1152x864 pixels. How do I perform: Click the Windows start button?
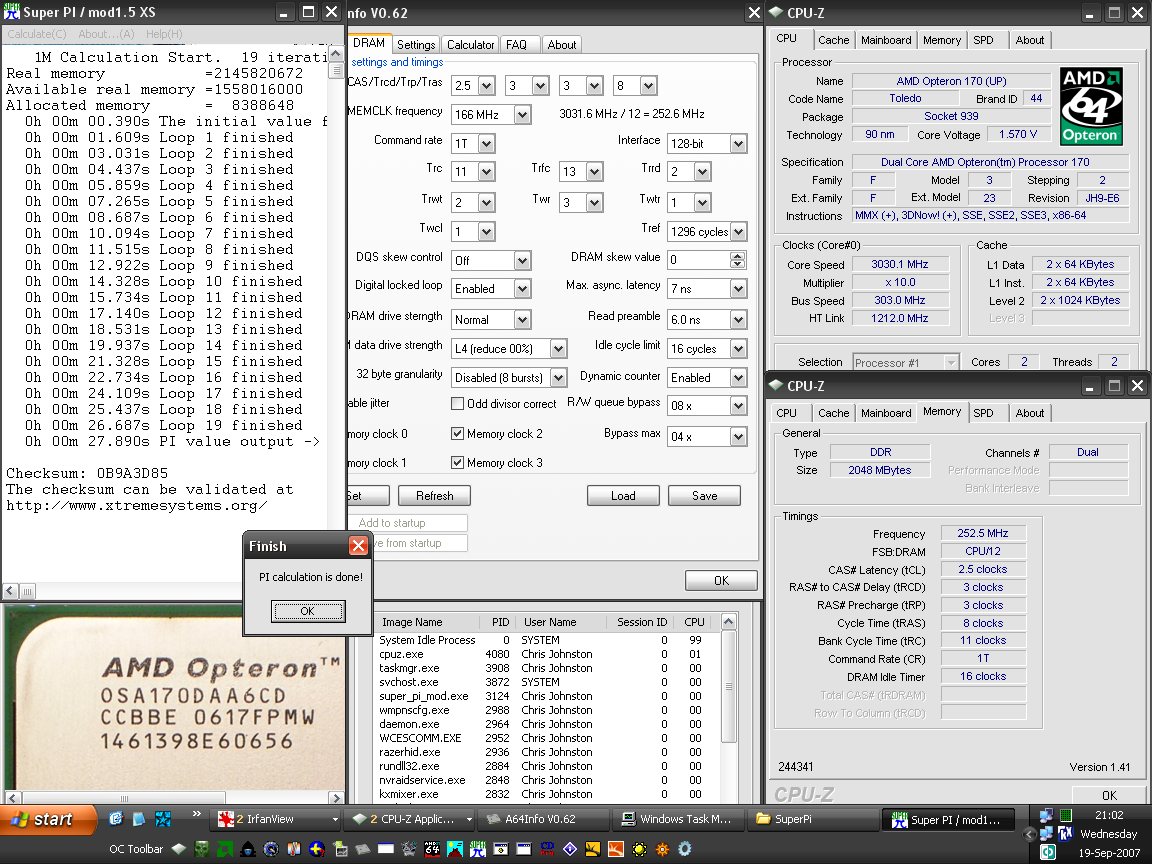(x=48, y=819)
